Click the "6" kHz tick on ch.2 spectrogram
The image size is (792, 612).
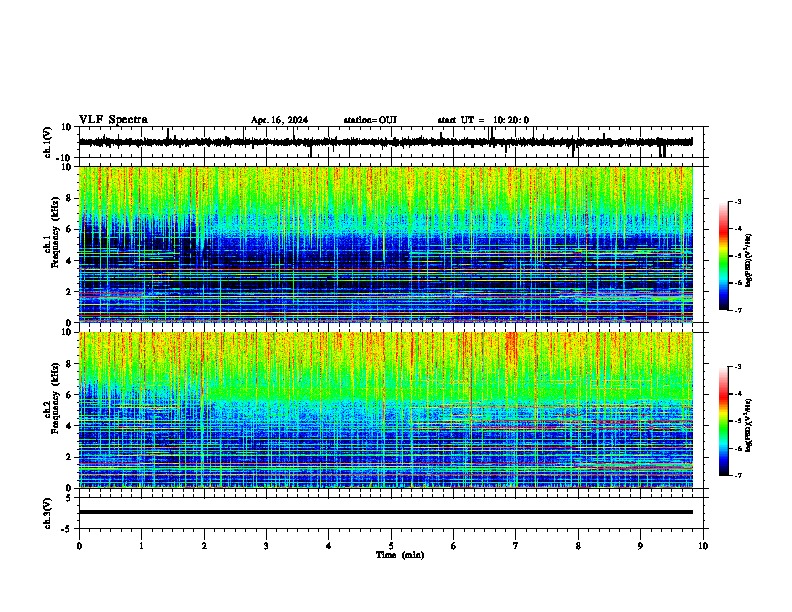coord(69,395)
